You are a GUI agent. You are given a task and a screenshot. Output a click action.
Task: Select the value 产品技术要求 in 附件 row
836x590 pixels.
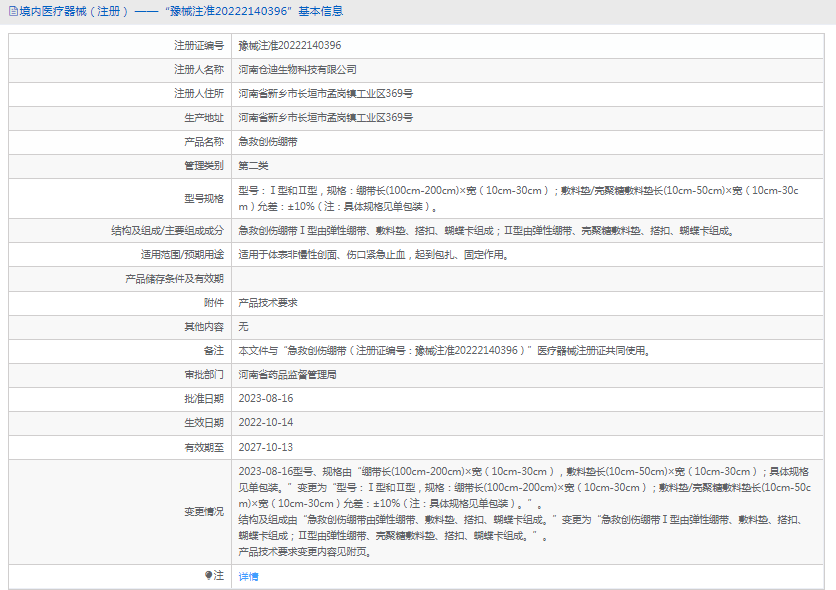[268, 302]
